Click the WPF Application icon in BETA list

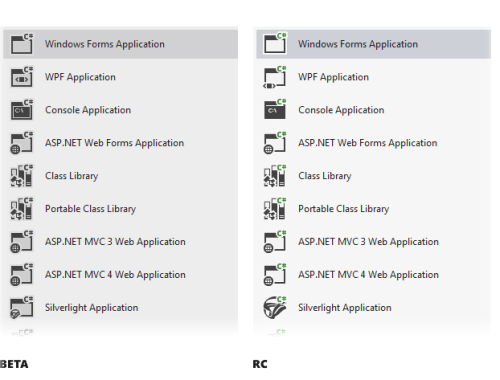22,77
